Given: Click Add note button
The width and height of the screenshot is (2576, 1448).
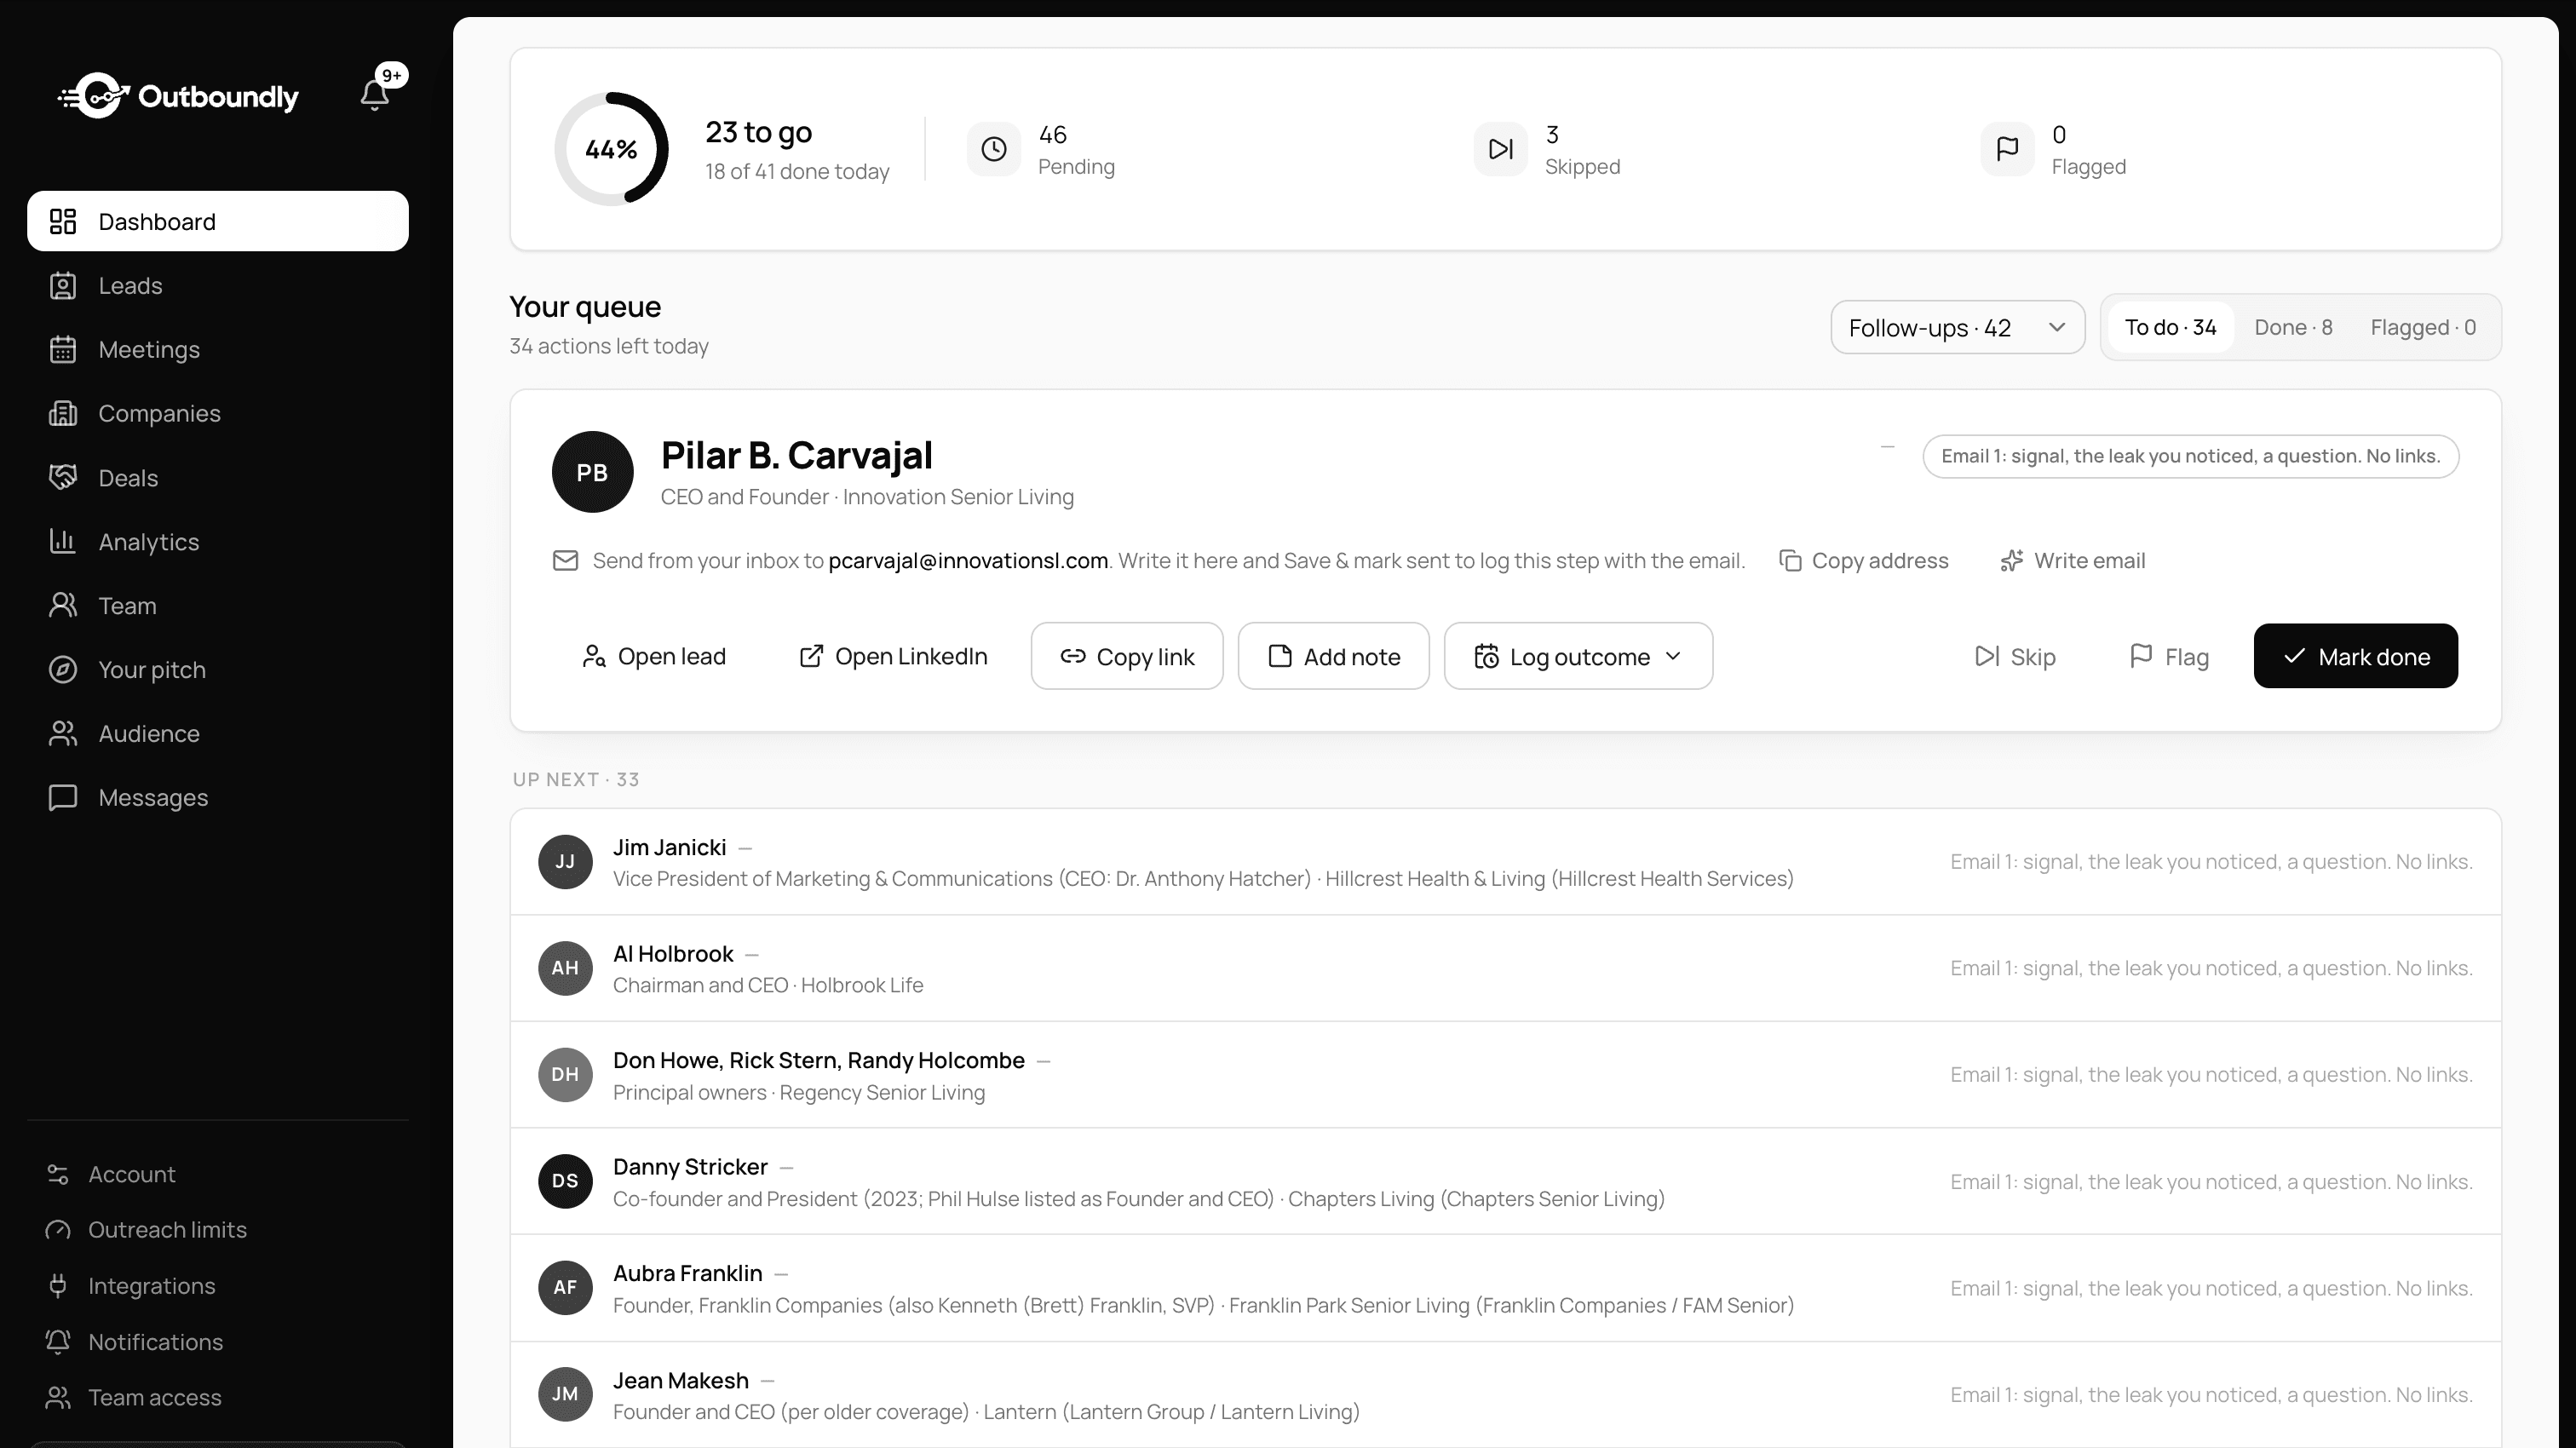Looking at the screenshot, I should (1333, 656).
